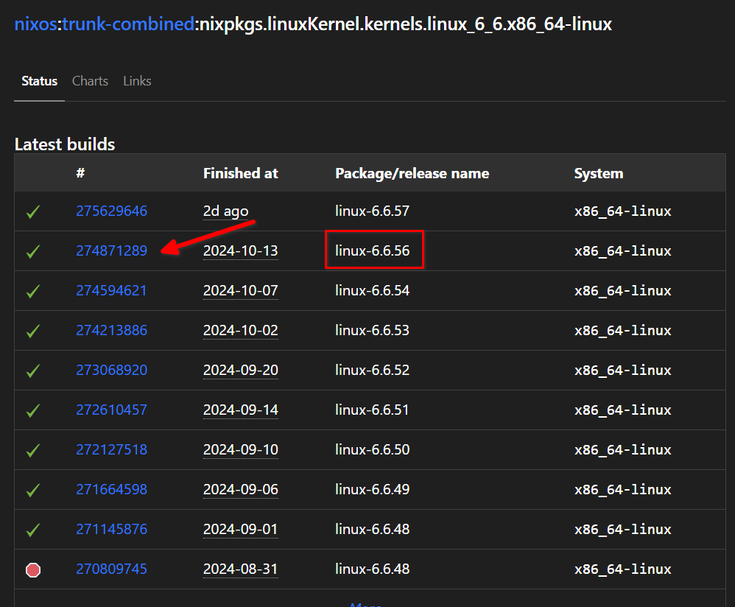The width and height of the screenshot is (735, 607).
Task: Open the trunk-combined jobset link
Action: click(x=128, y=24)
